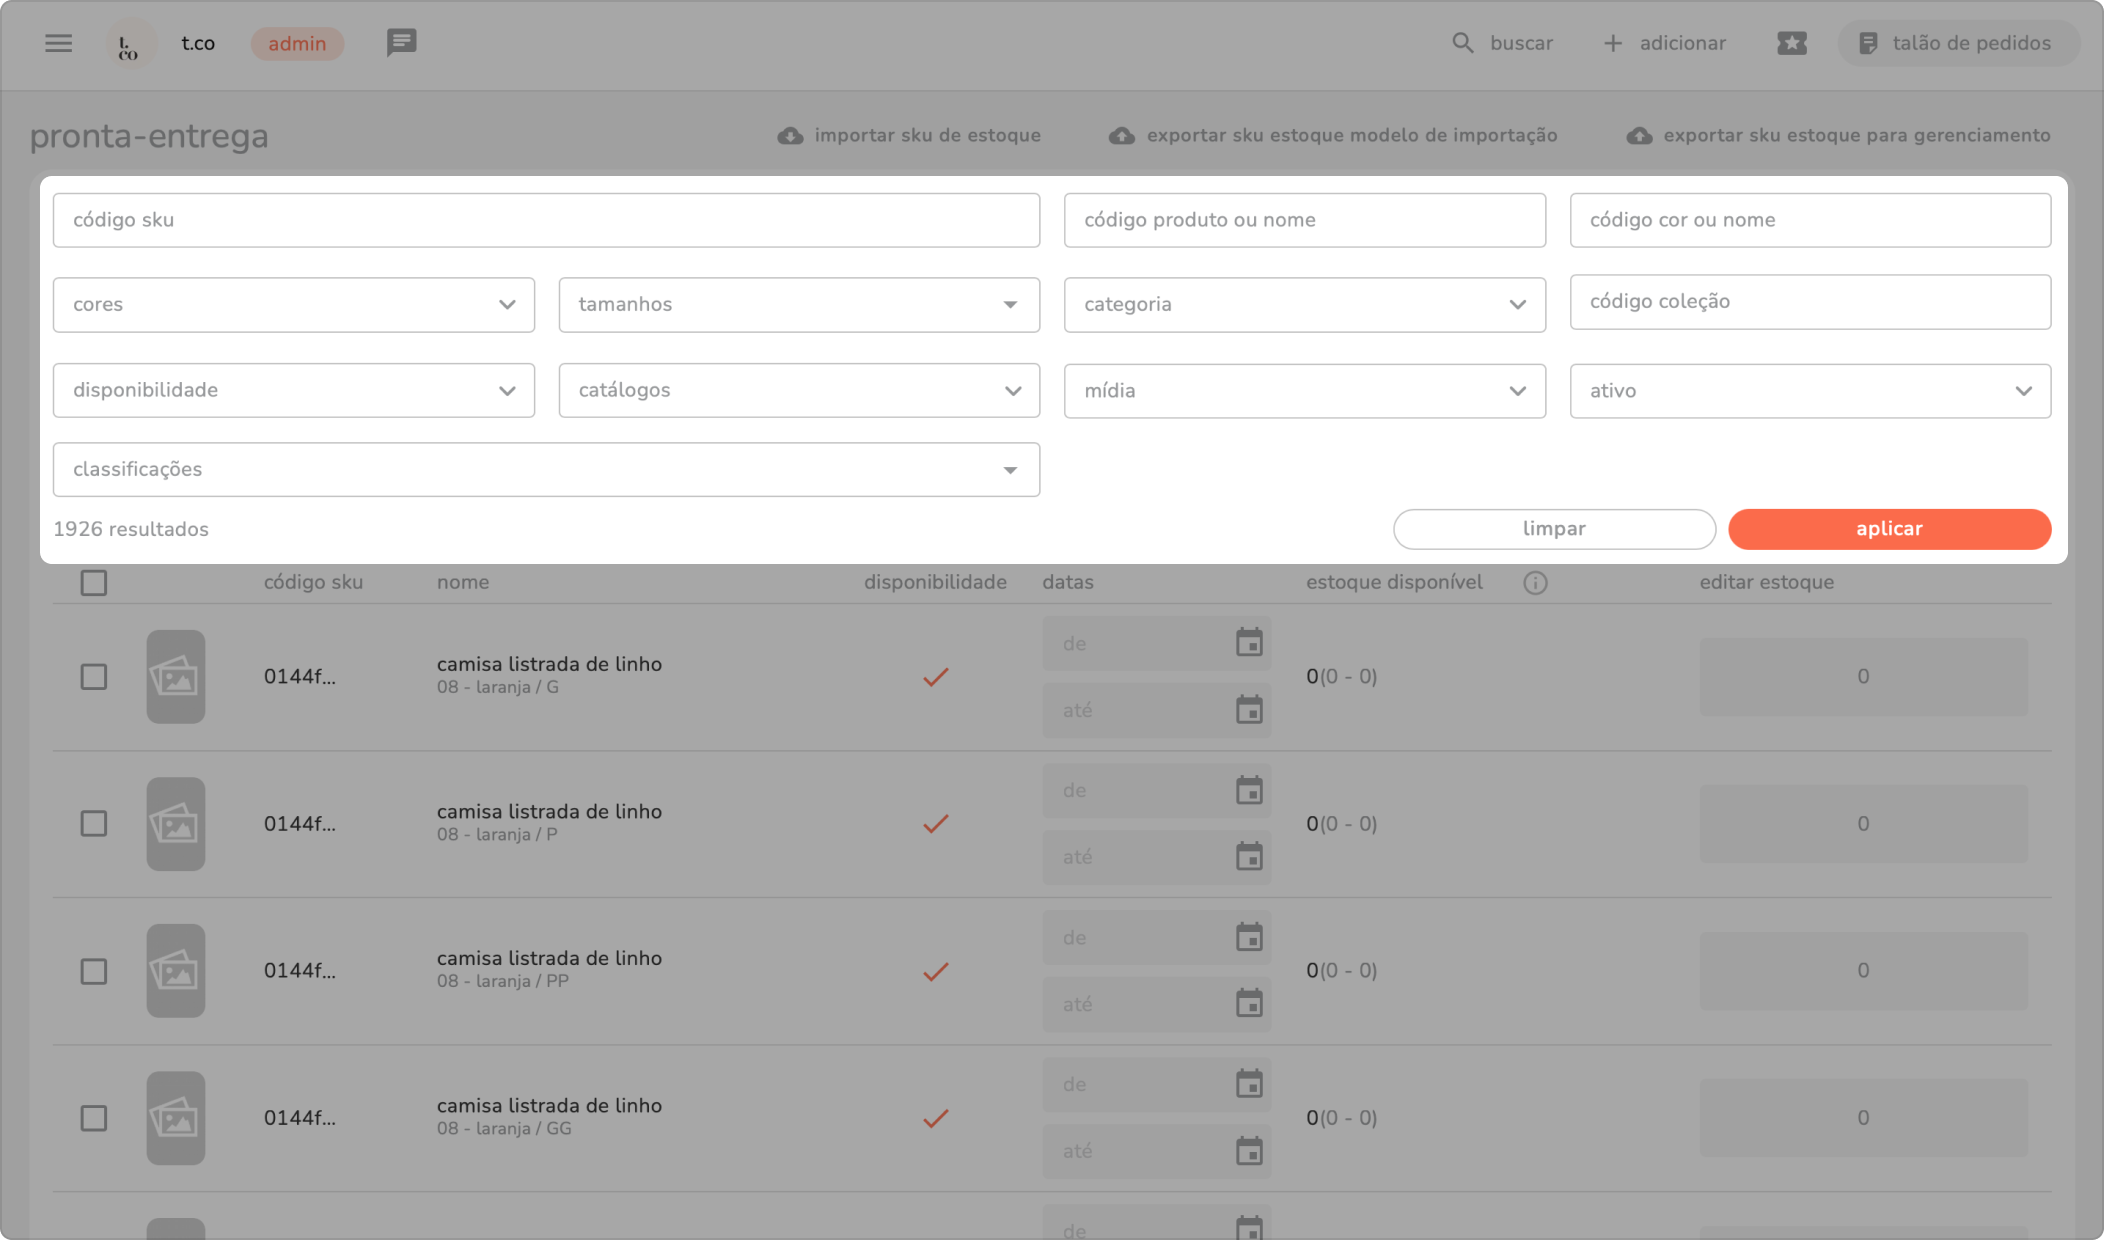
Task: Check the laranja / P row checkbox
Action: 94,824
